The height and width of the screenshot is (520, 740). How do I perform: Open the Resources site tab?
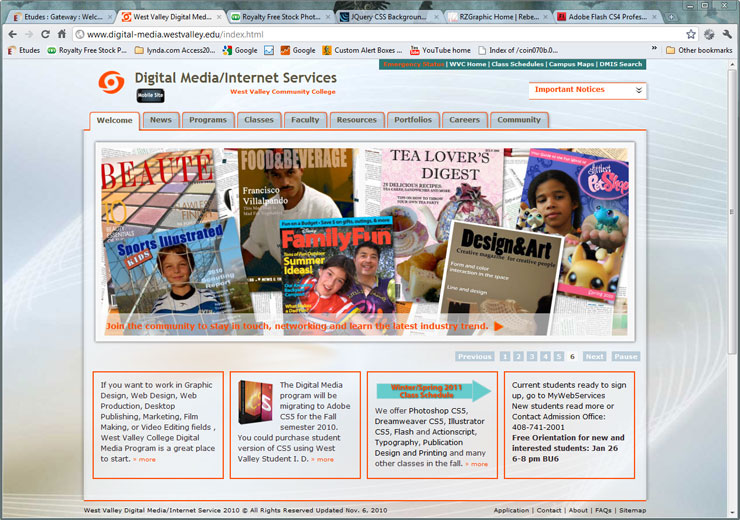[357, 120]
